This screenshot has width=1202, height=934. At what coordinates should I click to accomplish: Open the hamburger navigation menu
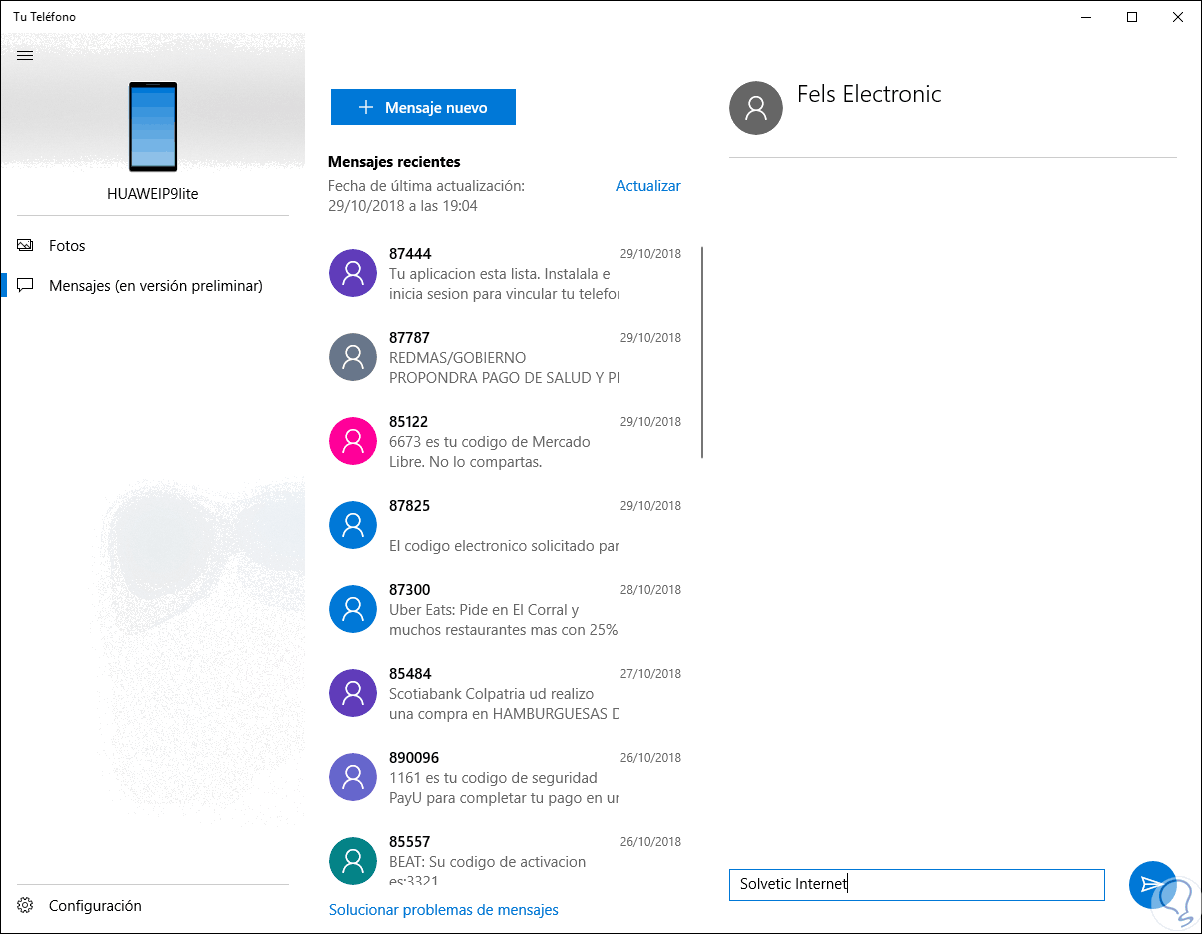pos(25,56)
